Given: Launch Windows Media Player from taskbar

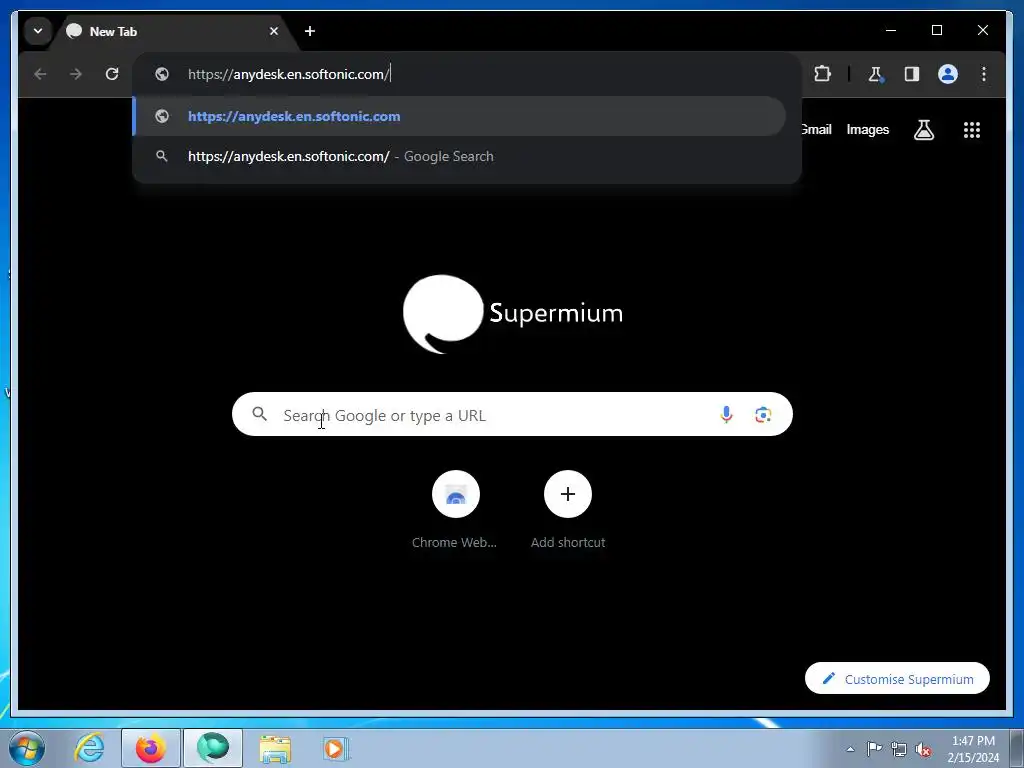Looking at the screenshot, I should click(336, 748).
